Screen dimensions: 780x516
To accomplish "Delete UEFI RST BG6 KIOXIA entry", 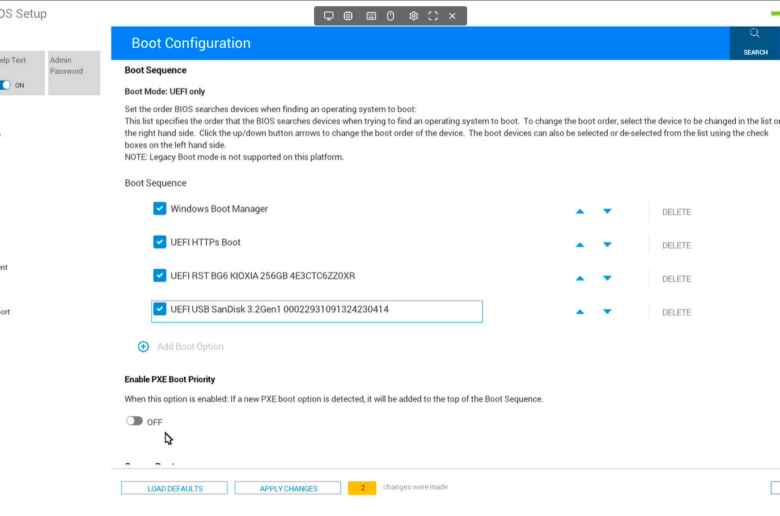I will tap(677, 279).
